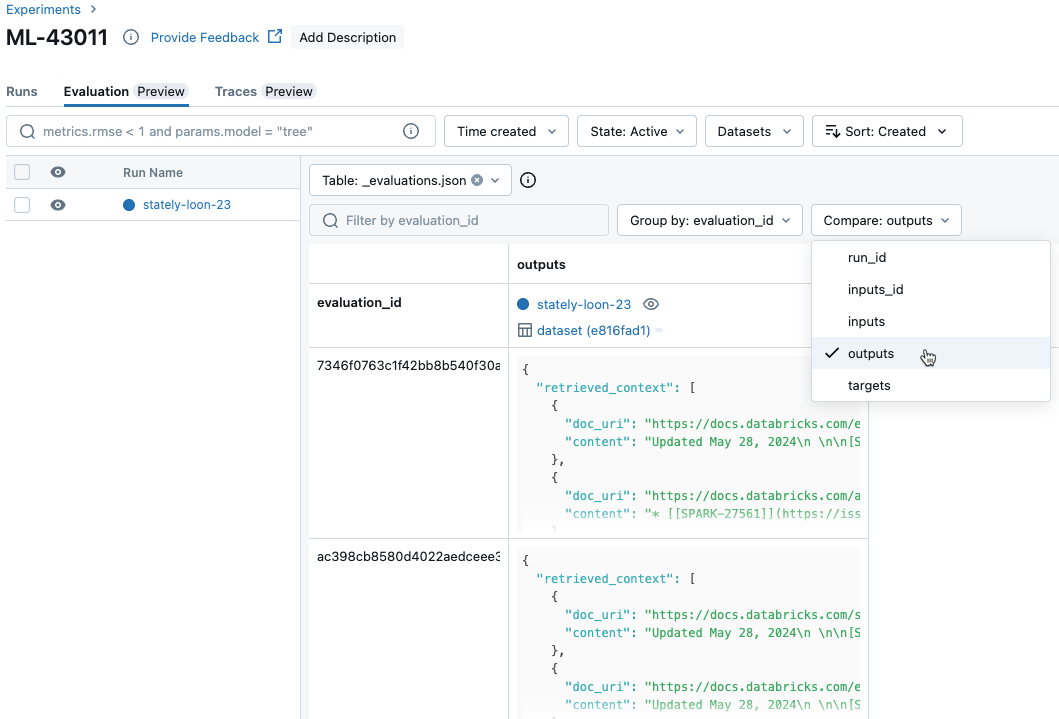The height and width of the screenshot is (719, 1059).
Task: Expand the State: Active filter dropdown
Action: tap(636, 131)
